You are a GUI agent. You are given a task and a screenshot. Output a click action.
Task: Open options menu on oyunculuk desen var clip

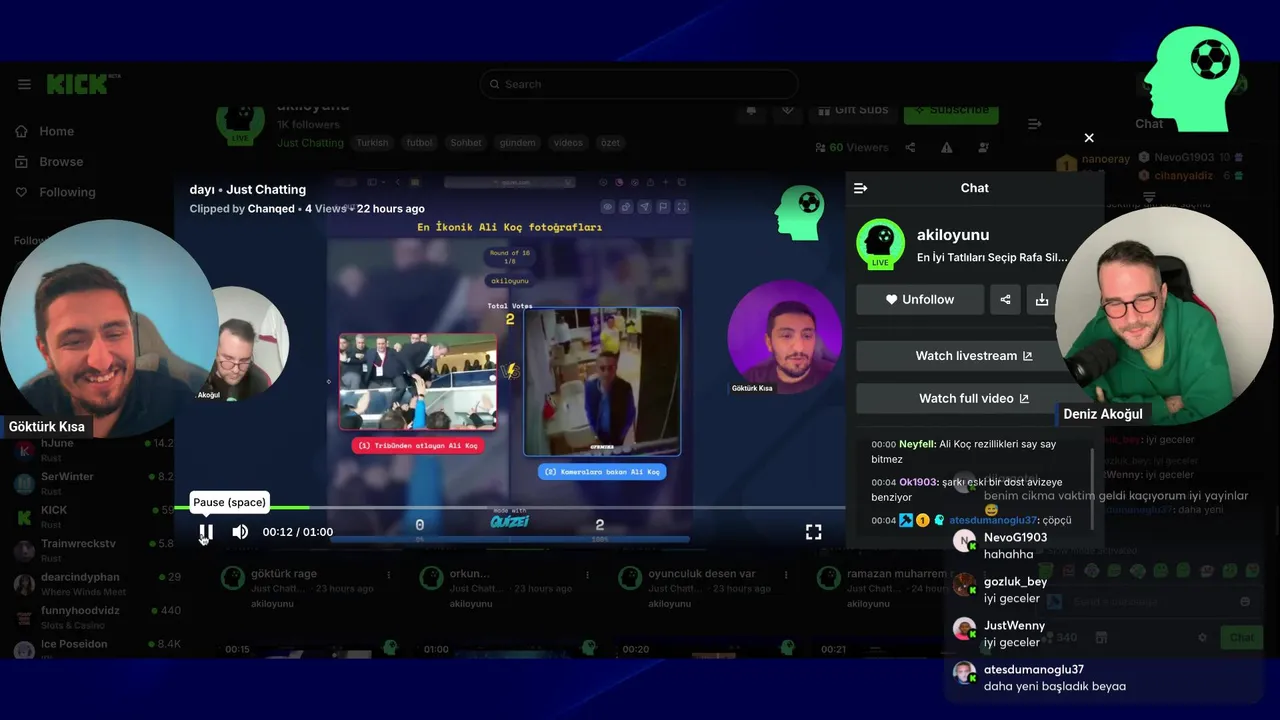click(x=786, y=575)
